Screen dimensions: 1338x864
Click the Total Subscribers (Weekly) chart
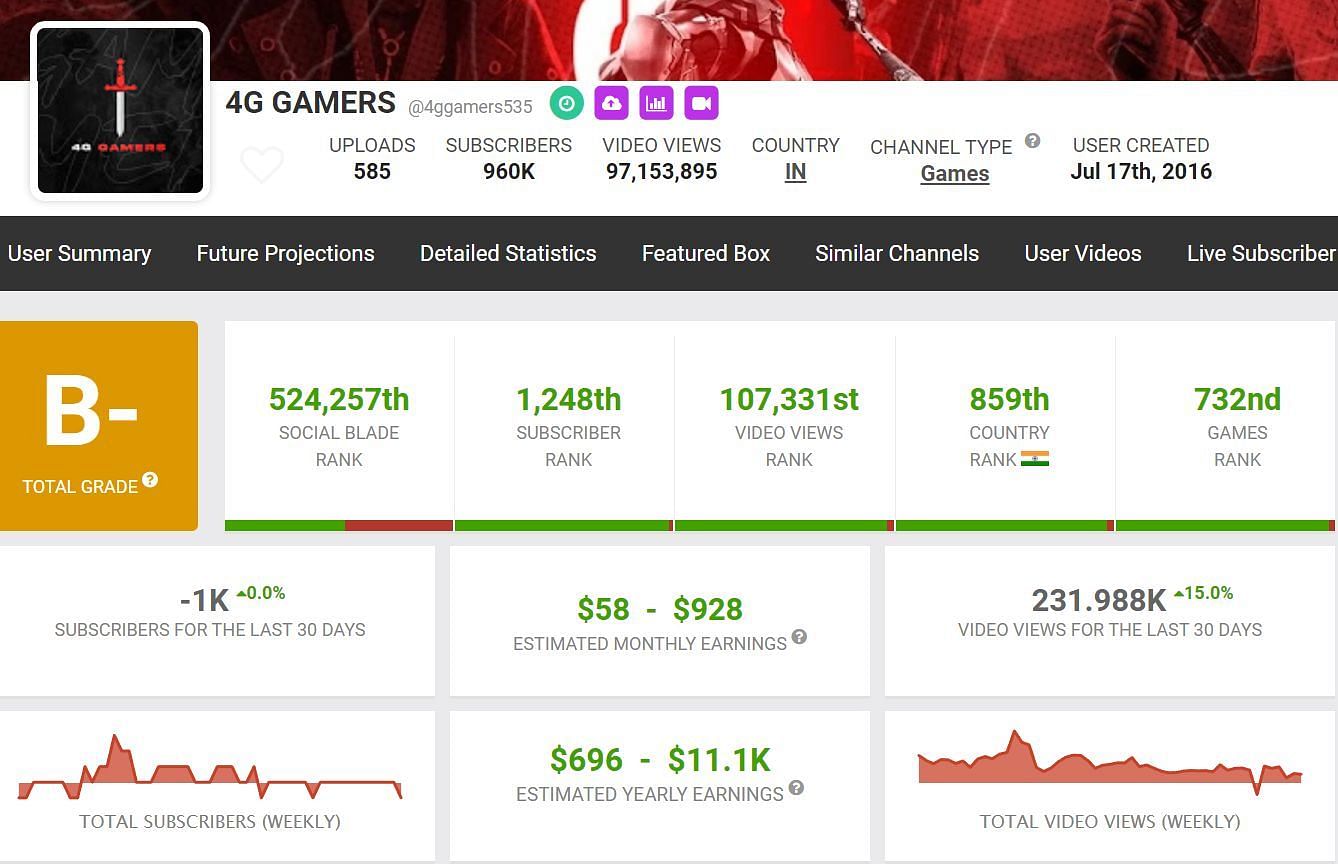tap(210, 768)
